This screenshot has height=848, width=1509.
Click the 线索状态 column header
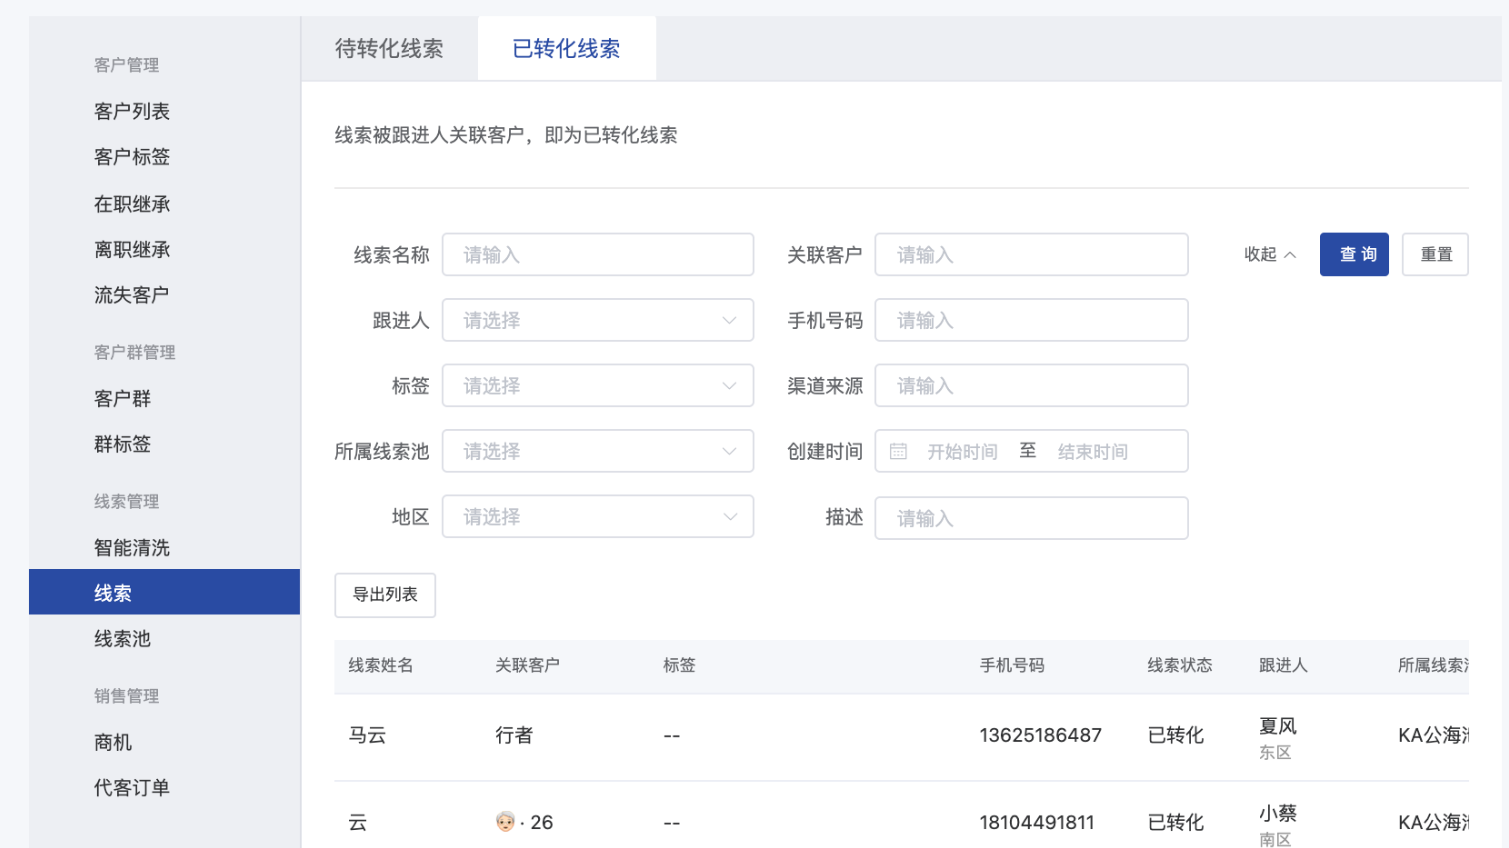click(1179, 665)
